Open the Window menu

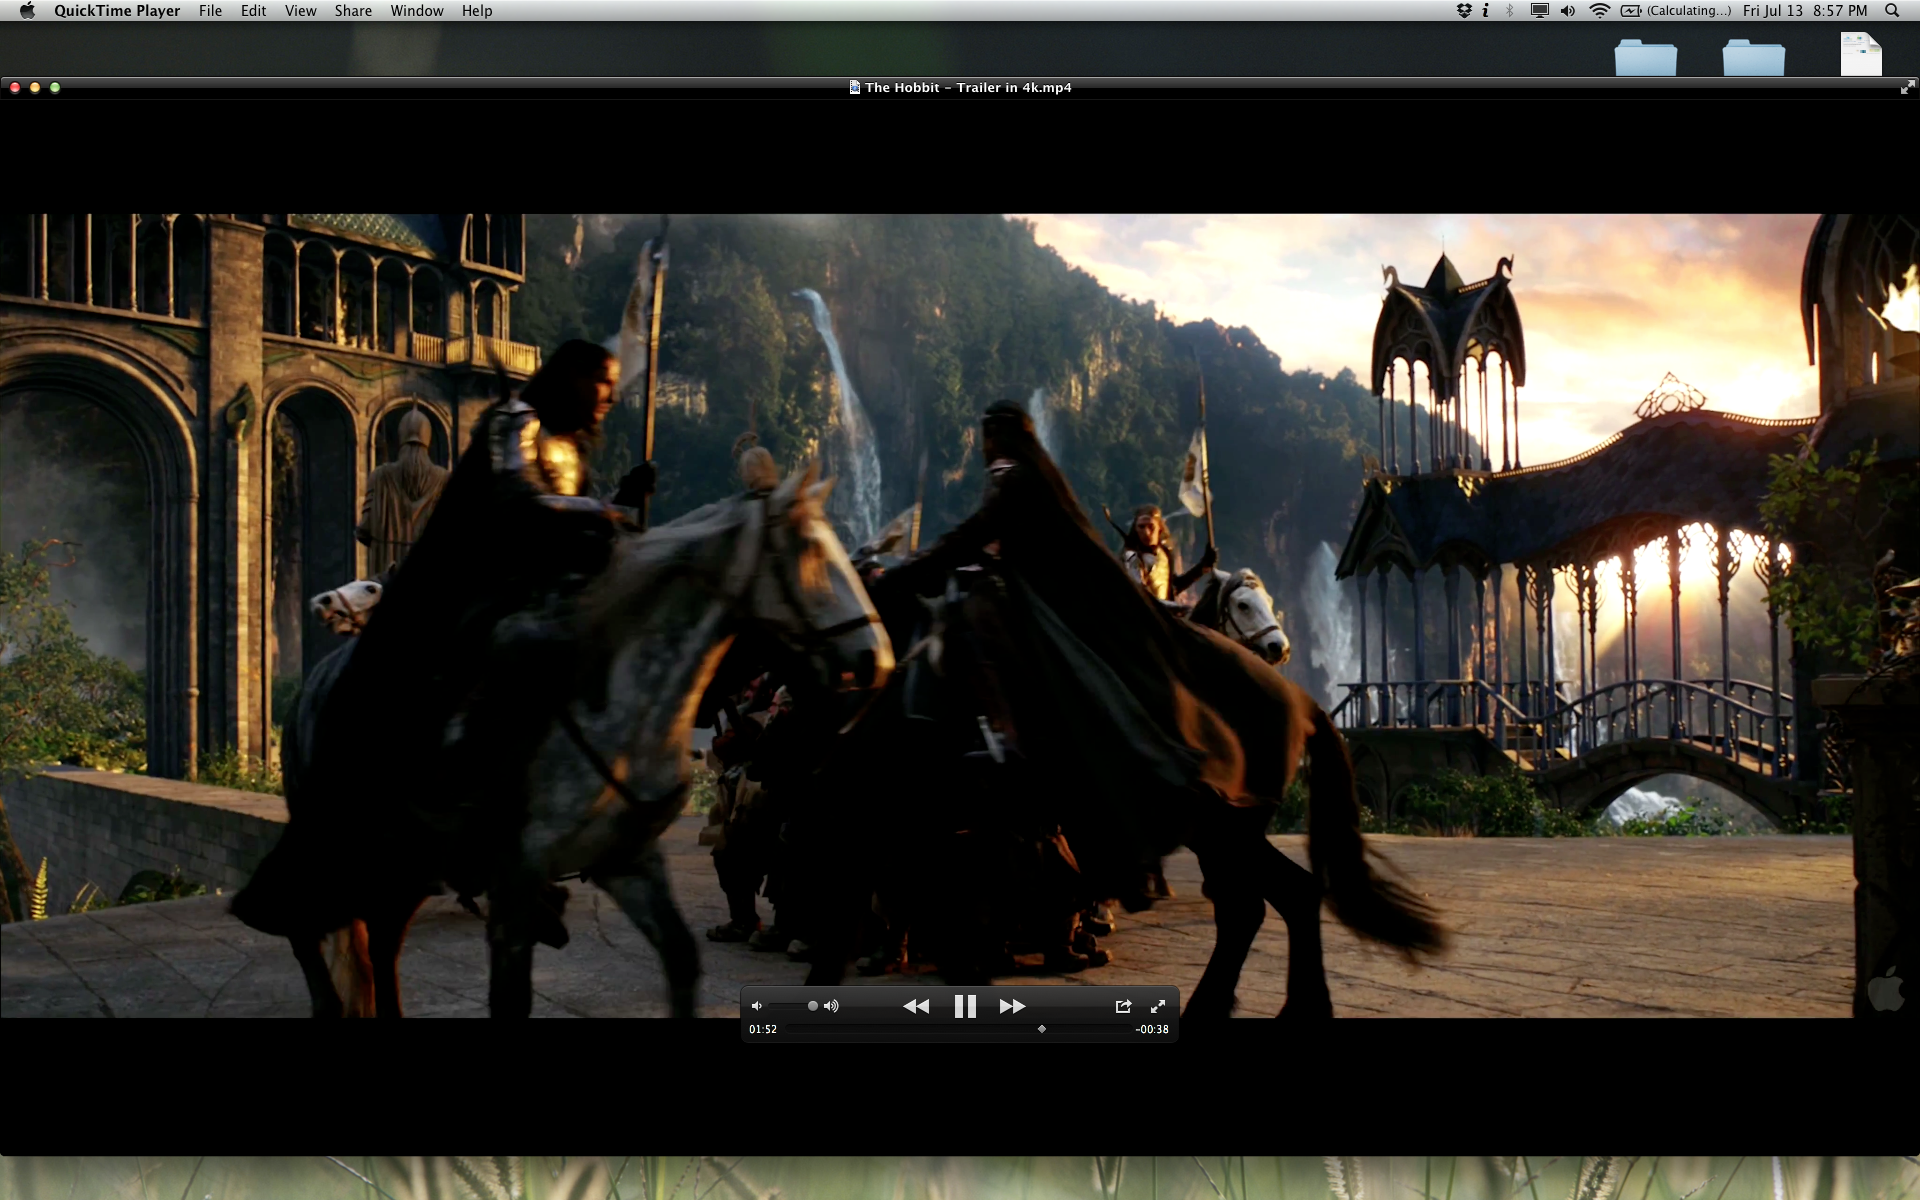pos(416,11)
